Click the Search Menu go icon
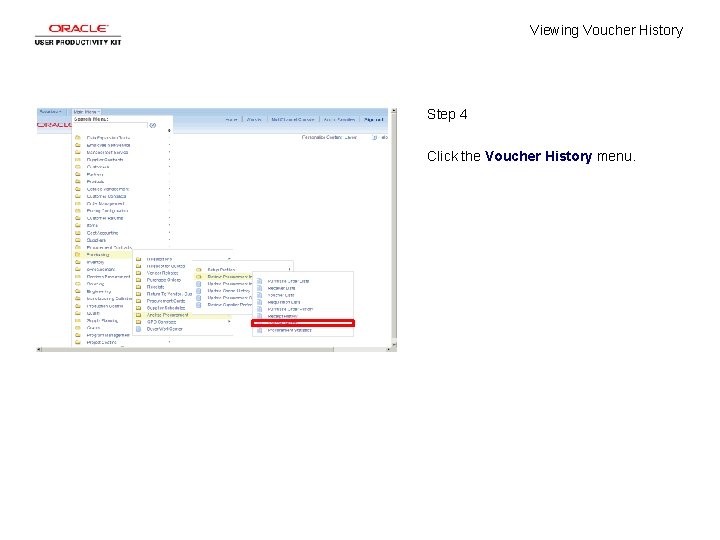Viewport: 720px width, 540px height. pyautogui.click(x=153, y=125)
